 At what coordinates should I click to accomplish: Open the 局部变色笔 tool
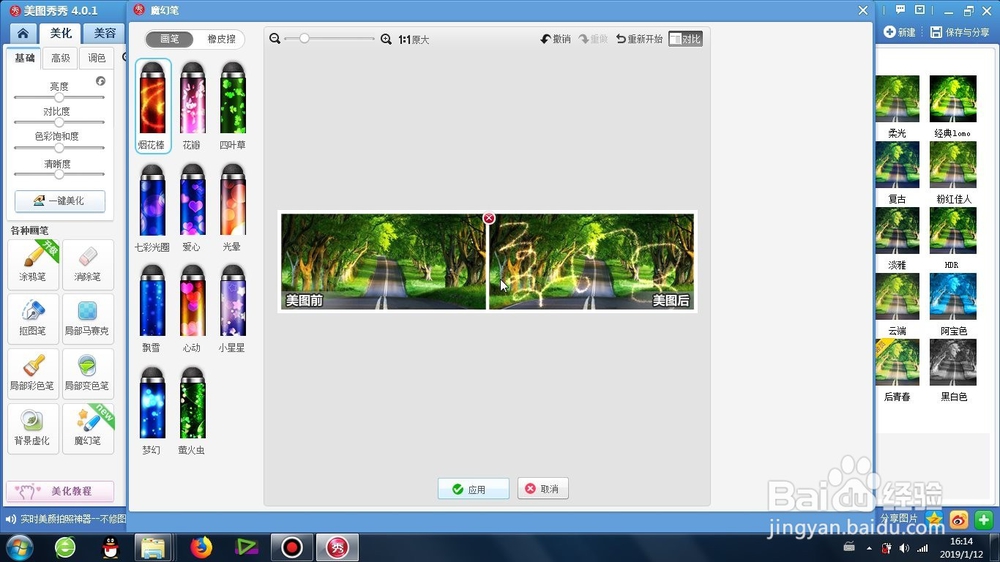(x=88, y=373)
